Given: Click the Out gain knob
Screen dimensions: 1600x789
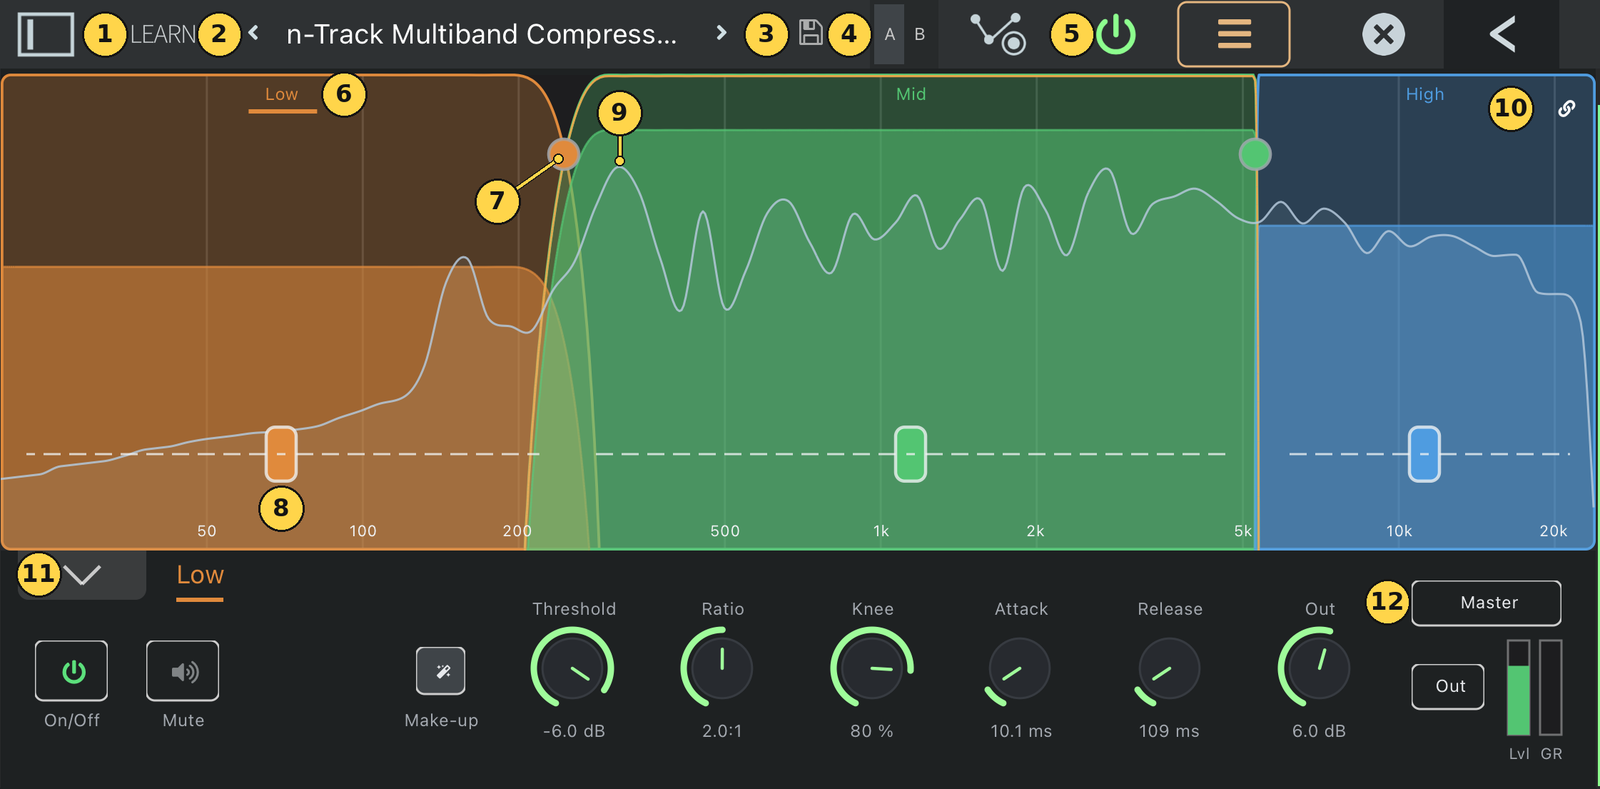Looking at the screenshot, I should 1318,669.
